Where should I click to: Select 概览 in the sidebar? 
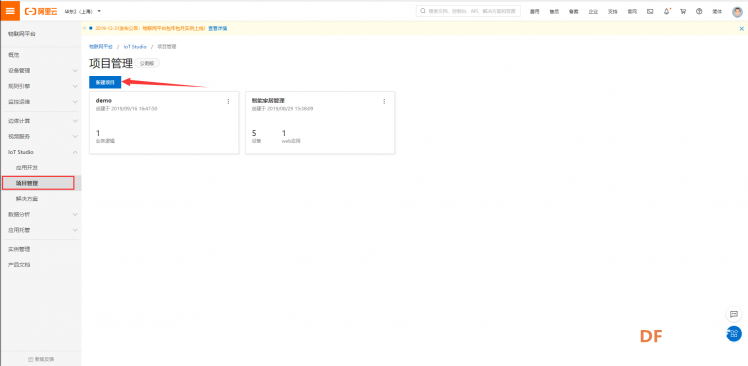(x=13, y=55)
